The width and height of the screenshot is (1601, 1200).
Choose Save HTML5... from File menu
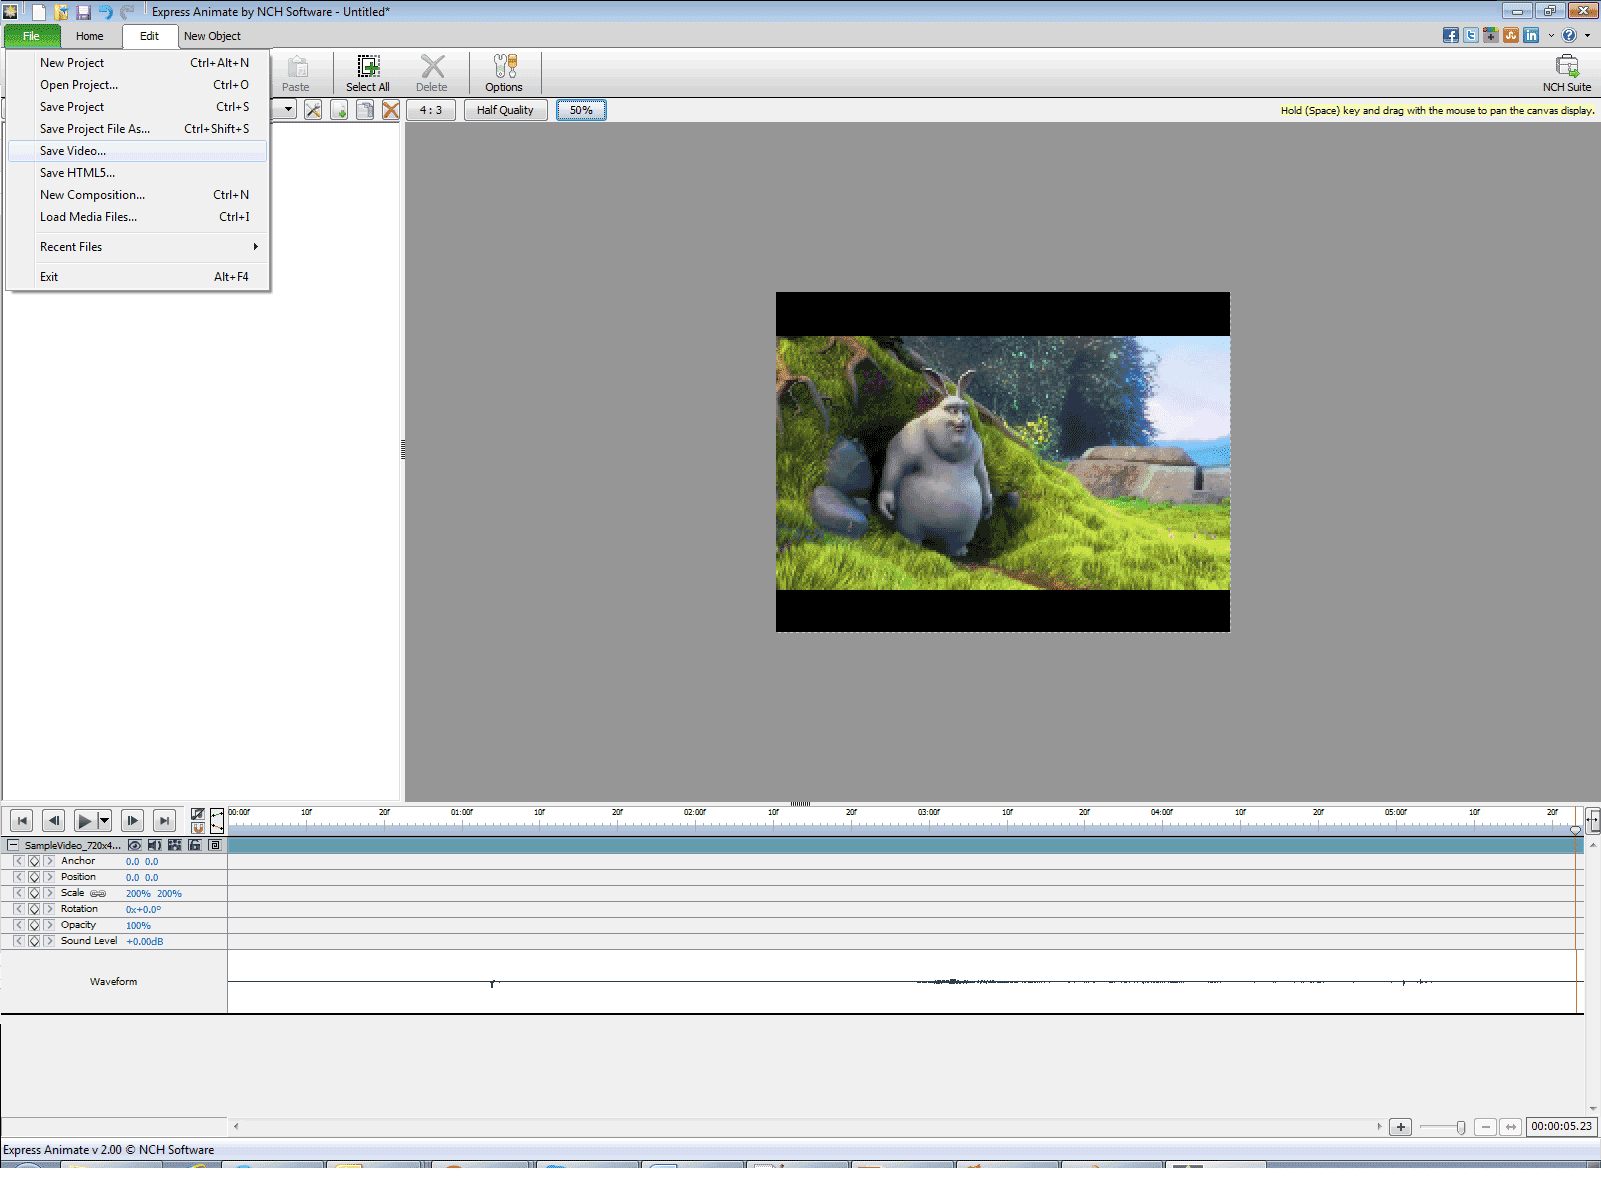[138, 173]
